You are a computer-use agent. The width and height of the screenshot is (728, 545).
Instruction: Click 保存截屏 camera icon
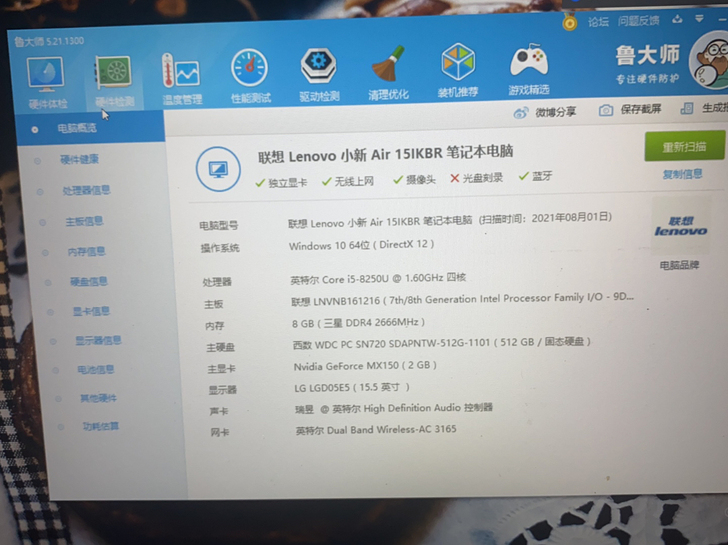coord(605,110)
